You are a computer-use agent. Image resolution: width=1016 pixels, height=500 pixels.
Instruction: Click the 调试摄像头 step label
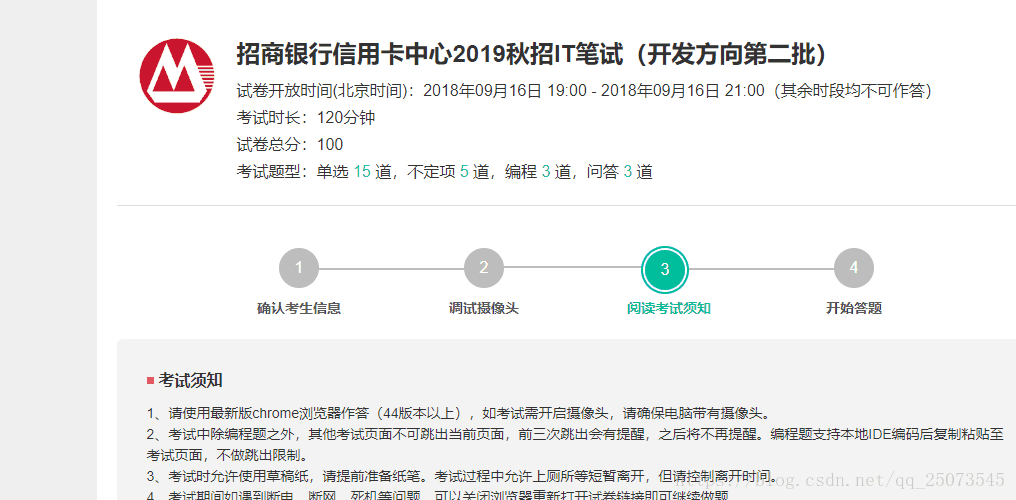click(x=483, y=308)
